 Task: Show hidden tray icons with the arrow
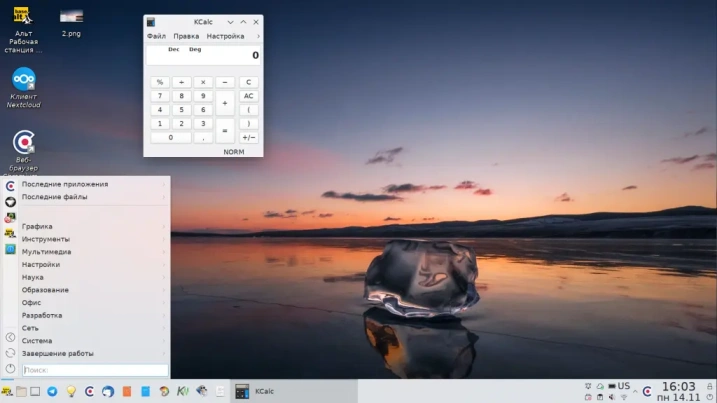pos(635,392)
